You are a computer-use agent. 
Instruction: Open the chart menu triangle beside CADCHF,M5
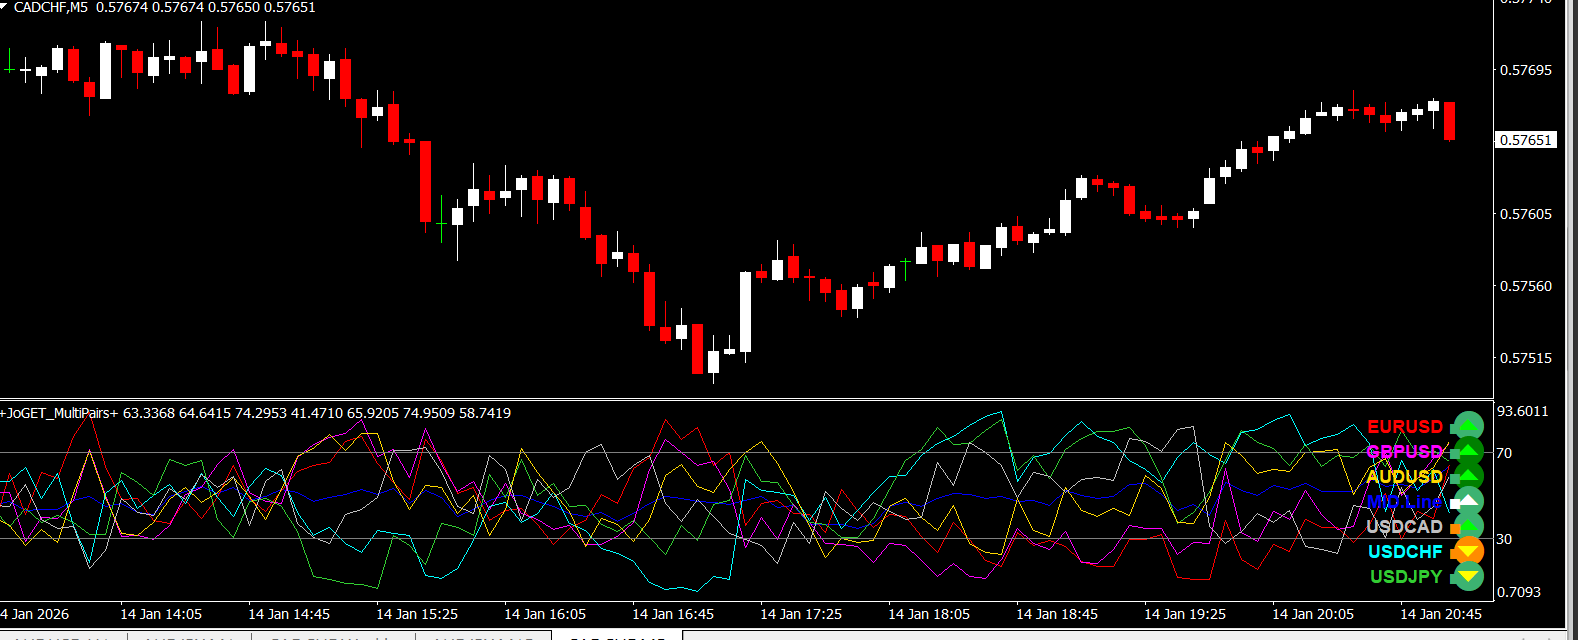(x=6, y=7)
